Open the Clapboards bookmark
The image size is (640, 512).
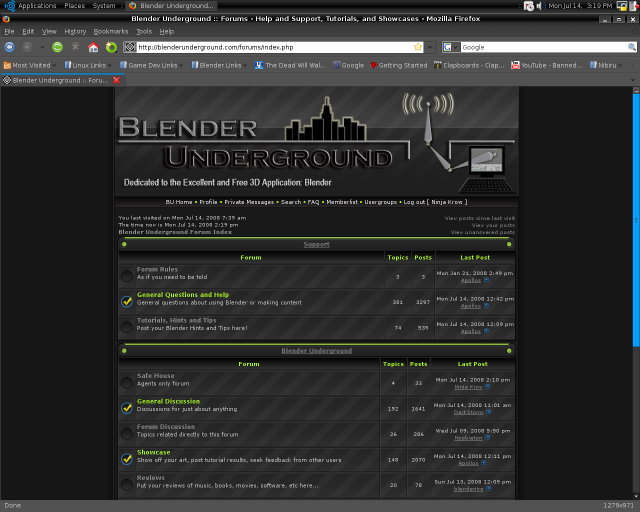[469, 65]
